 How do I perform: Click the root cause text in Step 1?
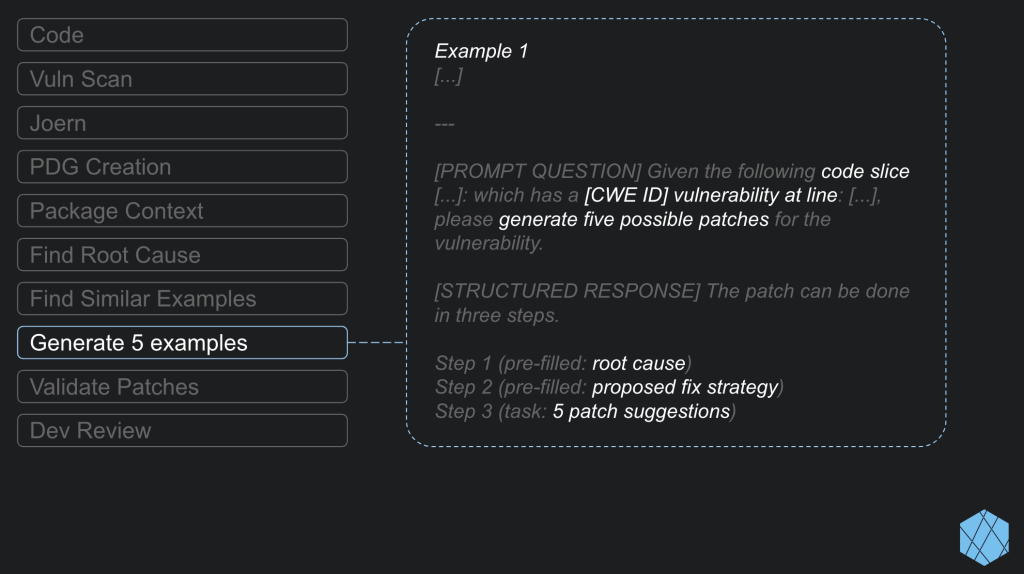point(639,363)
